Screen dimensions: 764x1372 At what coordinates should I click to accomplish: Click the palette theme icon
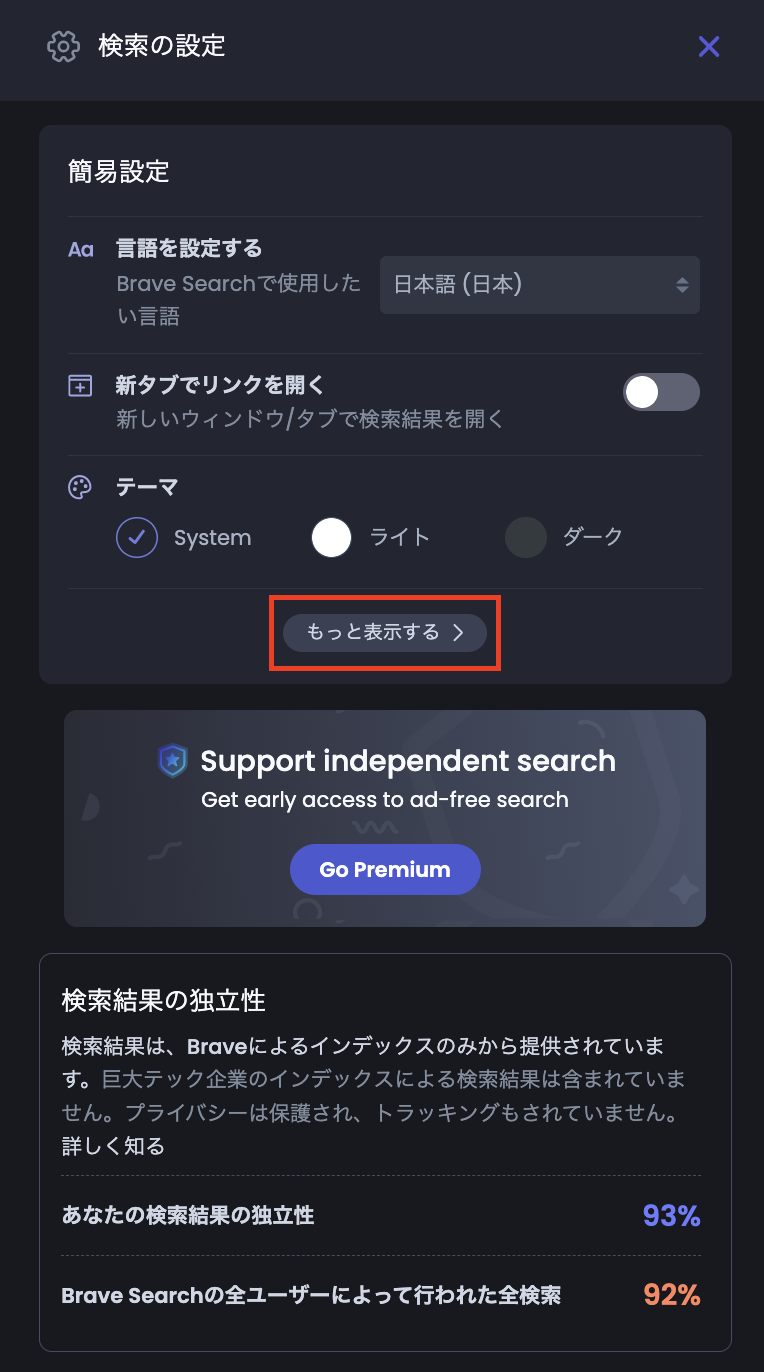[80, 488]
